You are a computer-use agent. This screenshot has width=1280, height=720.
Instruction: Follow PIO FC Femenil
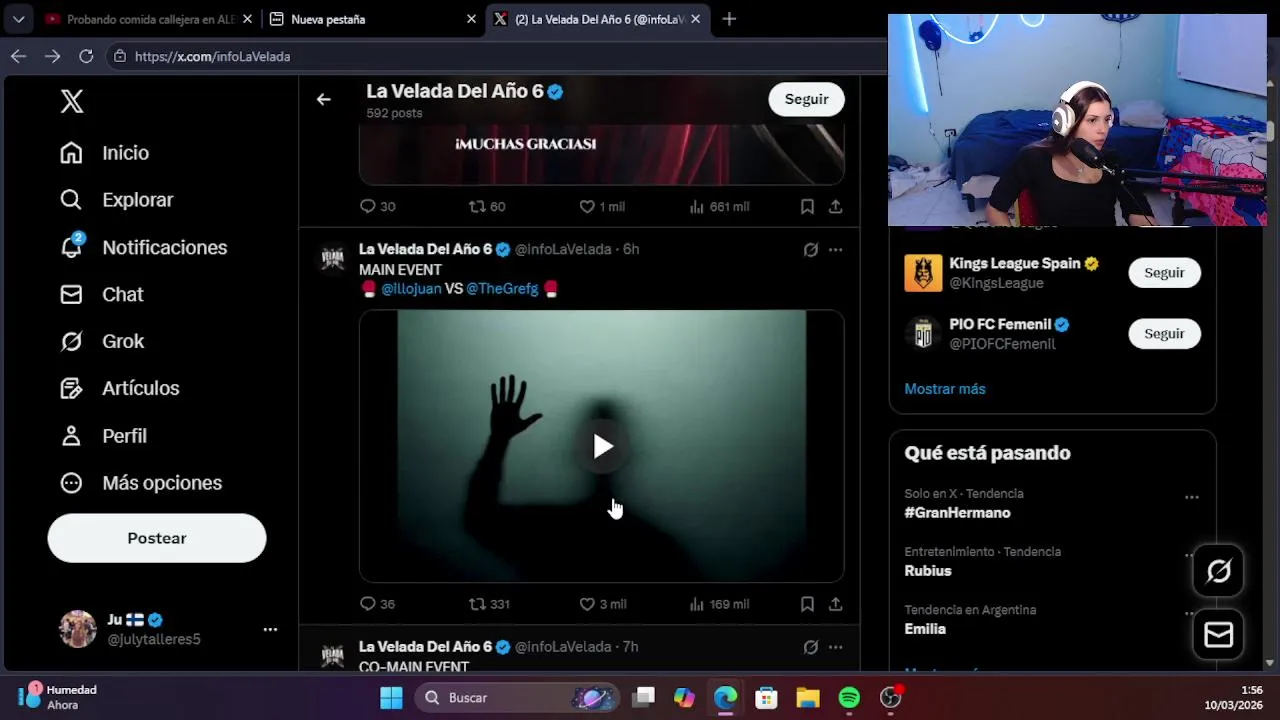pyautogui.click(x=1164, y=334)
